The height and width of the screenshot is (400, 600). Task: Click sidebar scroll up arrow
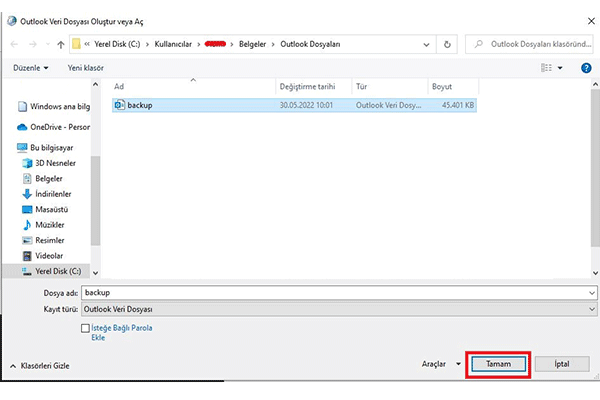96,84
